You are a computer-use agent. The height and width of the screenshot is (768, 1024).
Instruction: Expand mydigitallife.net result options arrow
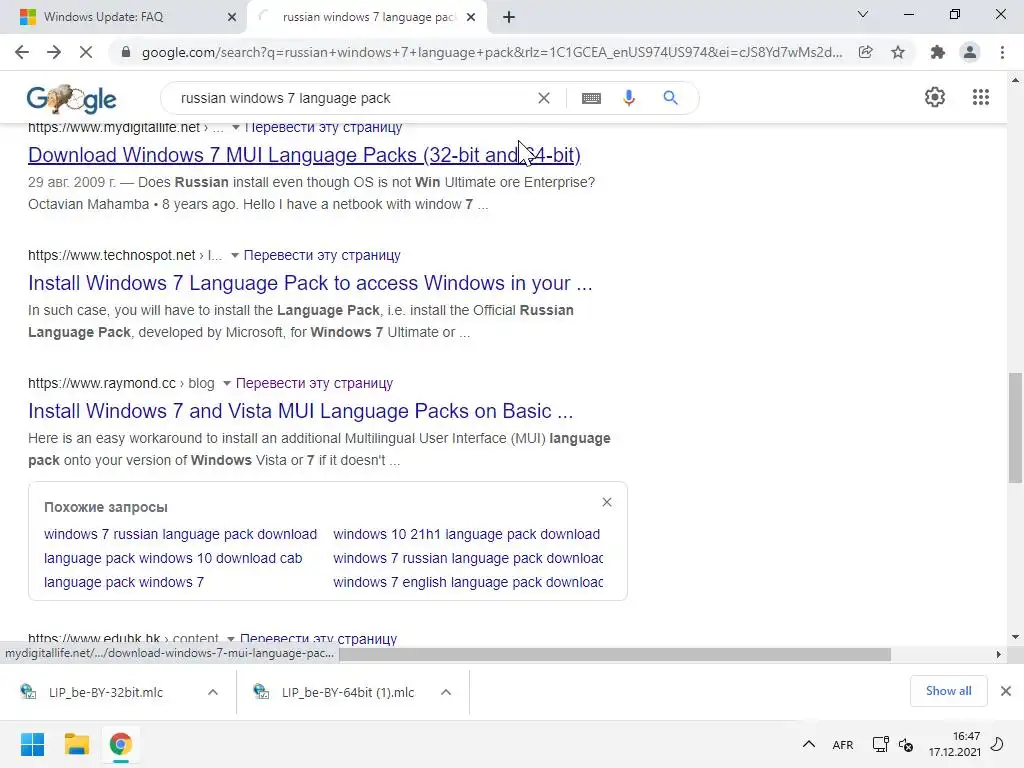pyautogui.click(x=235, y=127)
